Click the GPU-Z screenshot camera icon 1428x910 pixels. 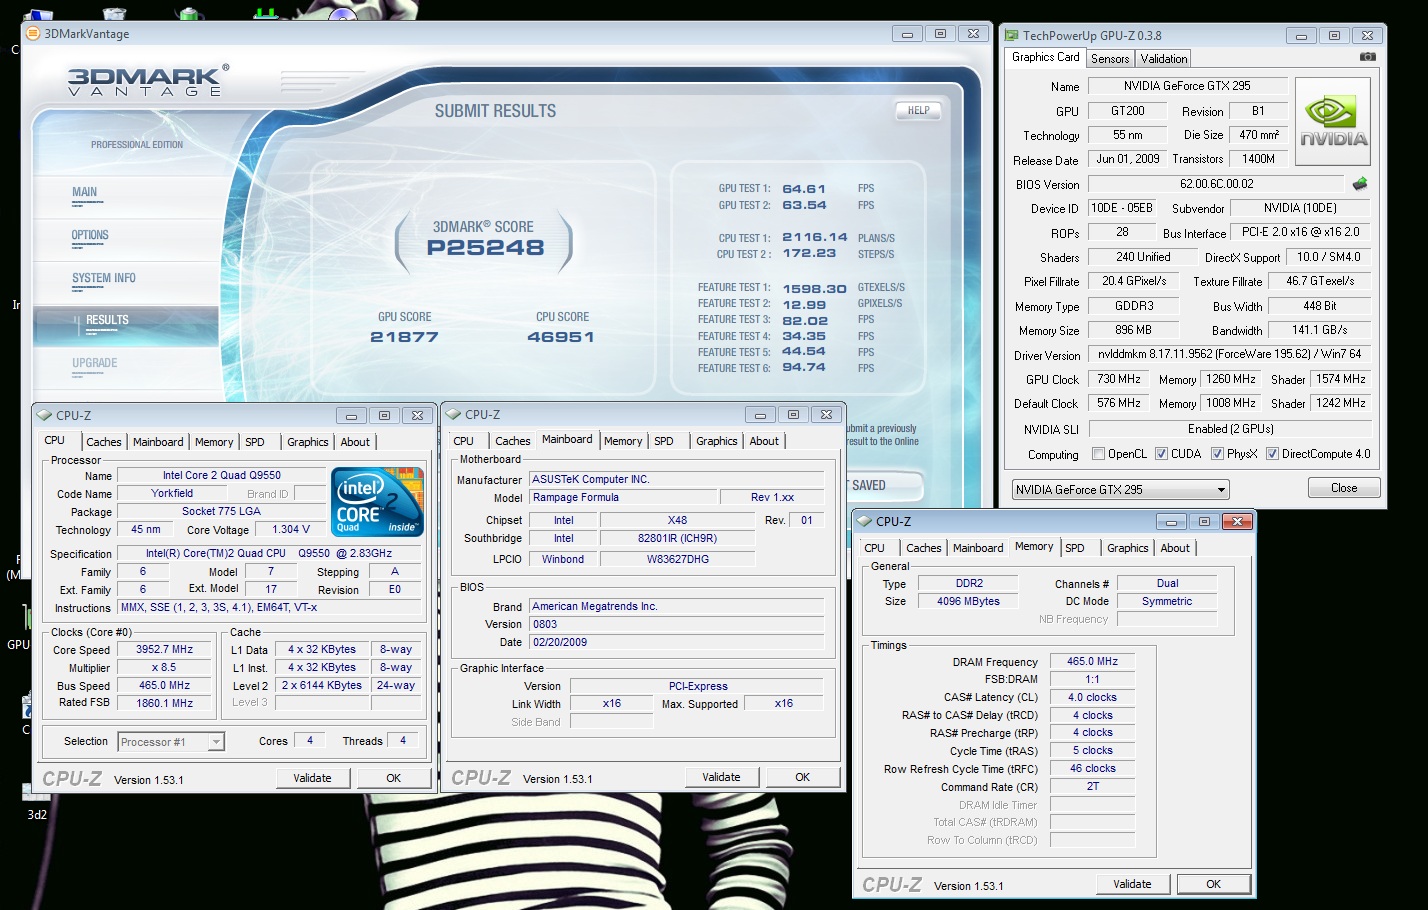(1367, 57)
